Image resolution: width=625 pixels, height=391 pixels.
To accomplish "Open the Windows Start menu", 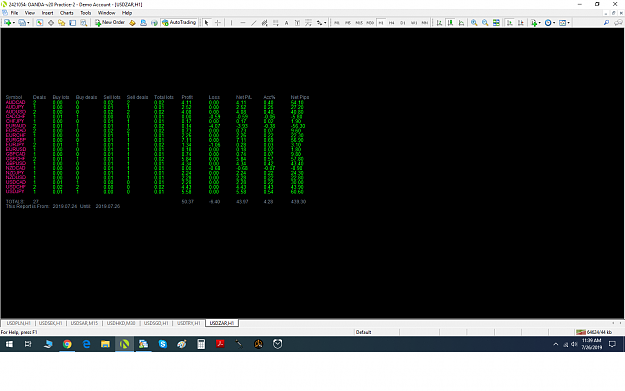I will [9, 344].
